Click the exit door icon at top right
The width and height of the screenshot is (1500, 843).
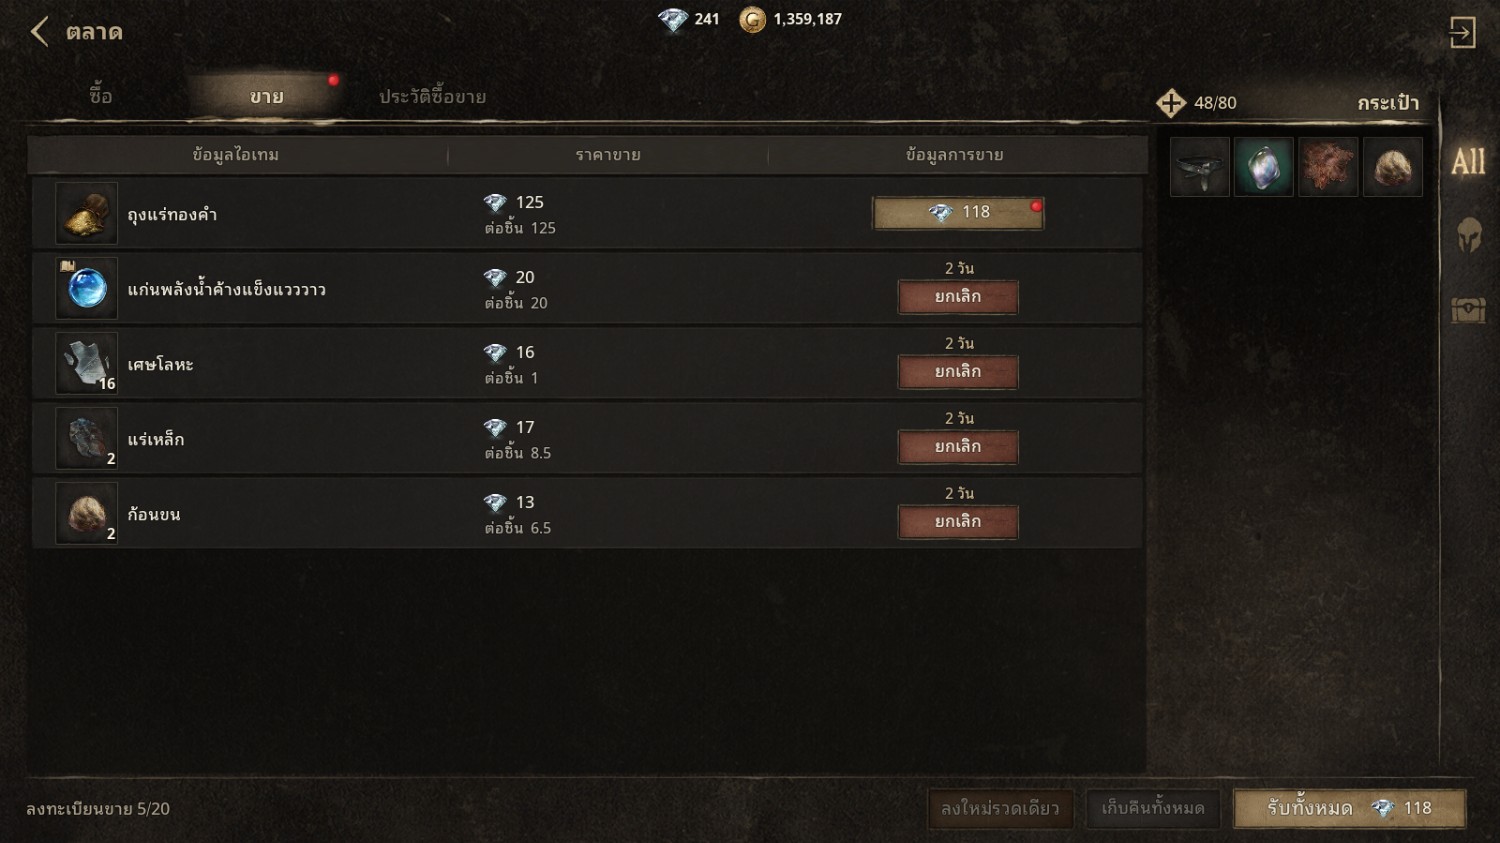pos(1462,32)
